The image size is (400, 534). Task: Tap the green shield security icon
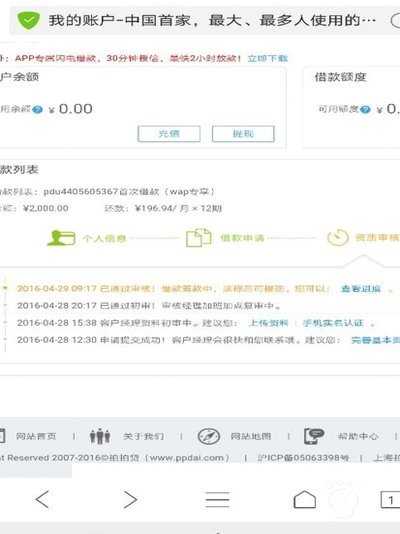point(29,20)
